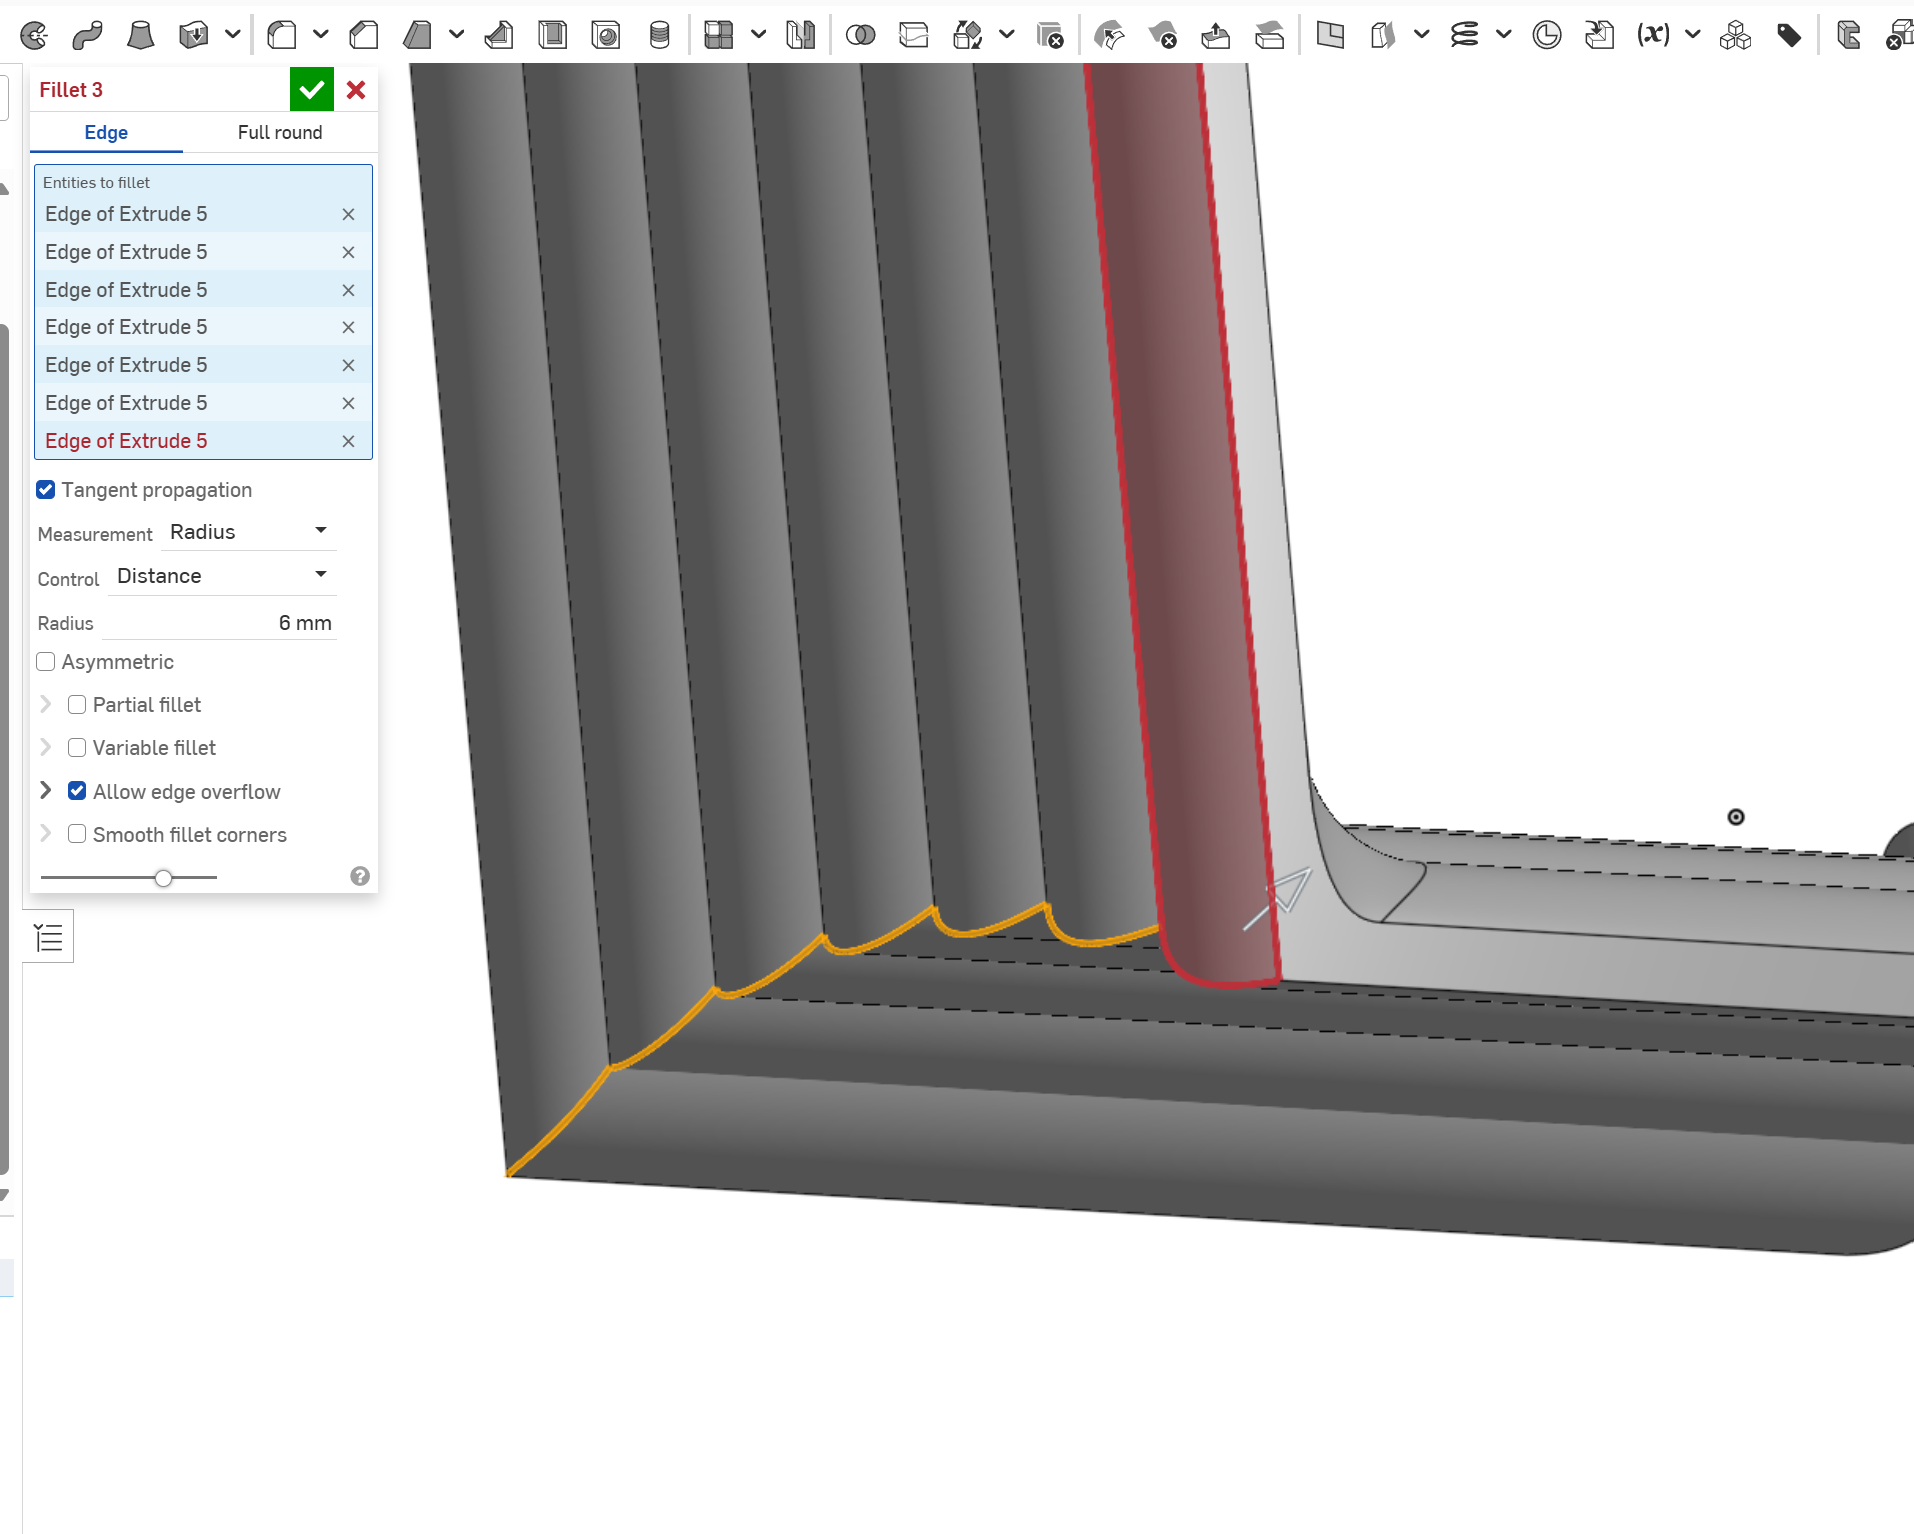Select the Thicken tool

[x=193, y=36]
